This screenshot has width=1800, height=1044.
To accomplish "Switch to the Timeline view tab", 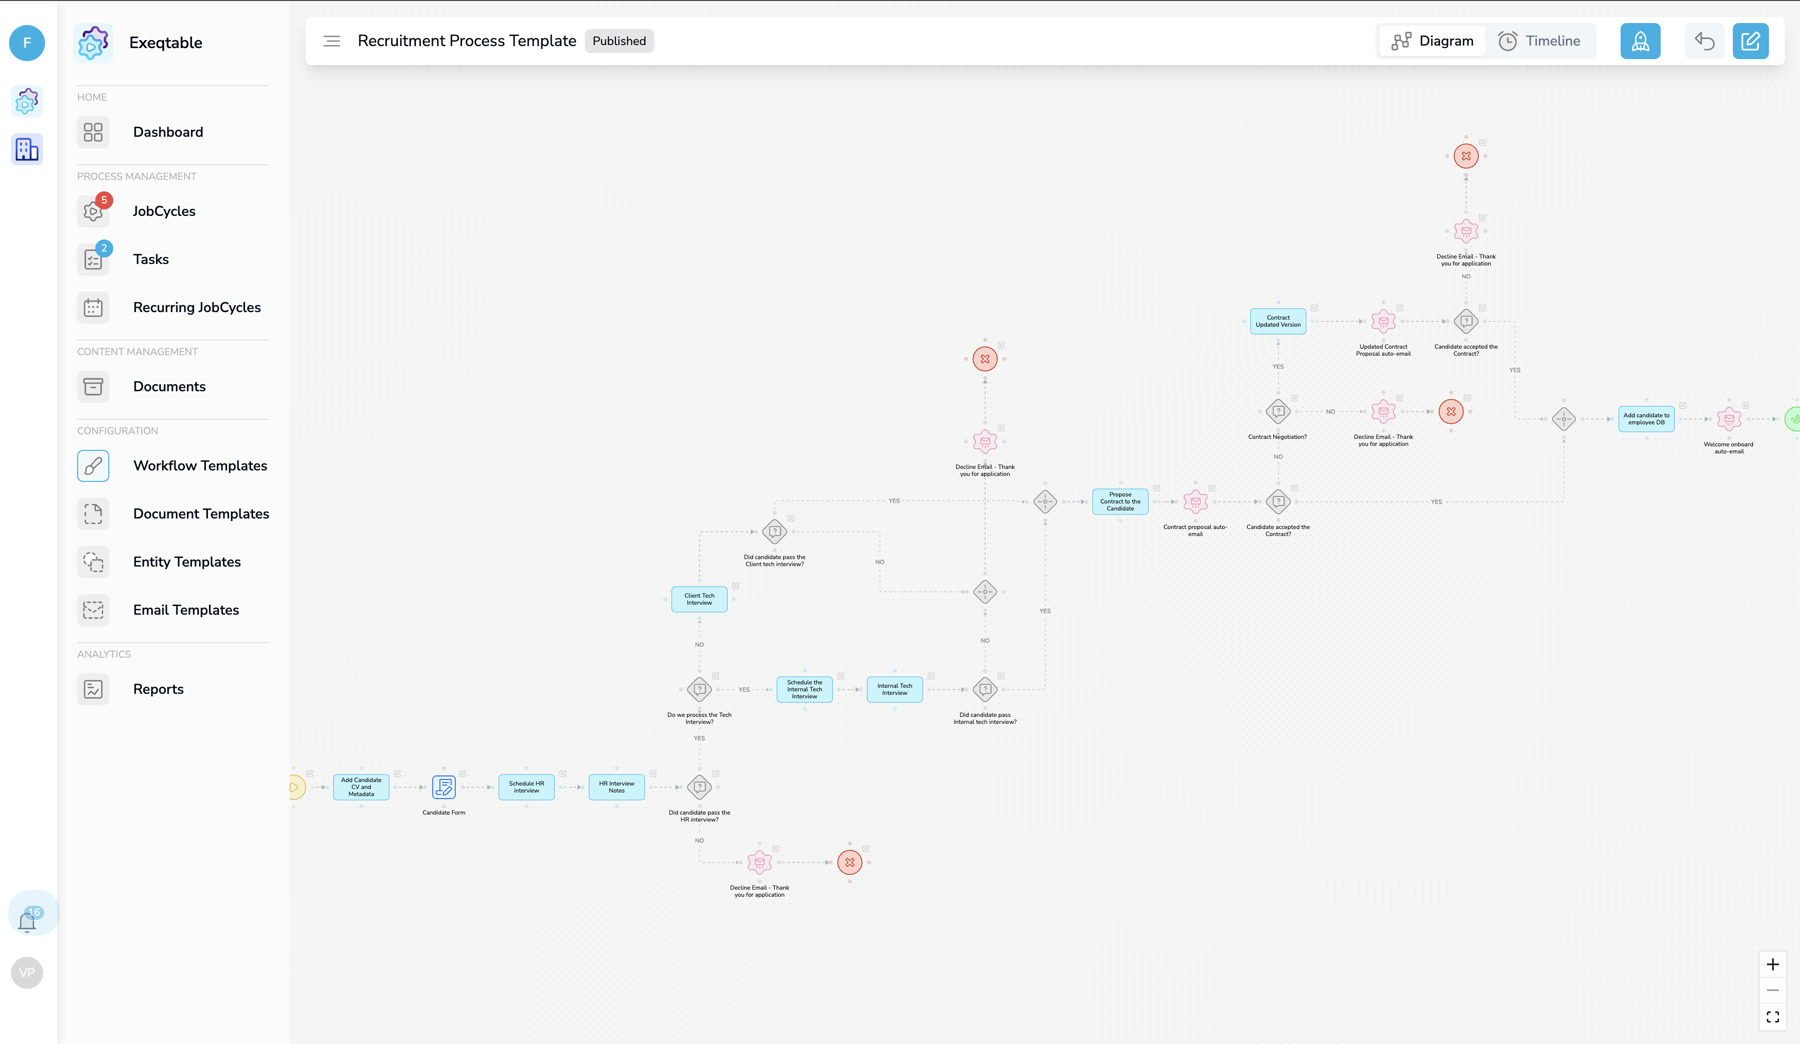I will 1539,41.
